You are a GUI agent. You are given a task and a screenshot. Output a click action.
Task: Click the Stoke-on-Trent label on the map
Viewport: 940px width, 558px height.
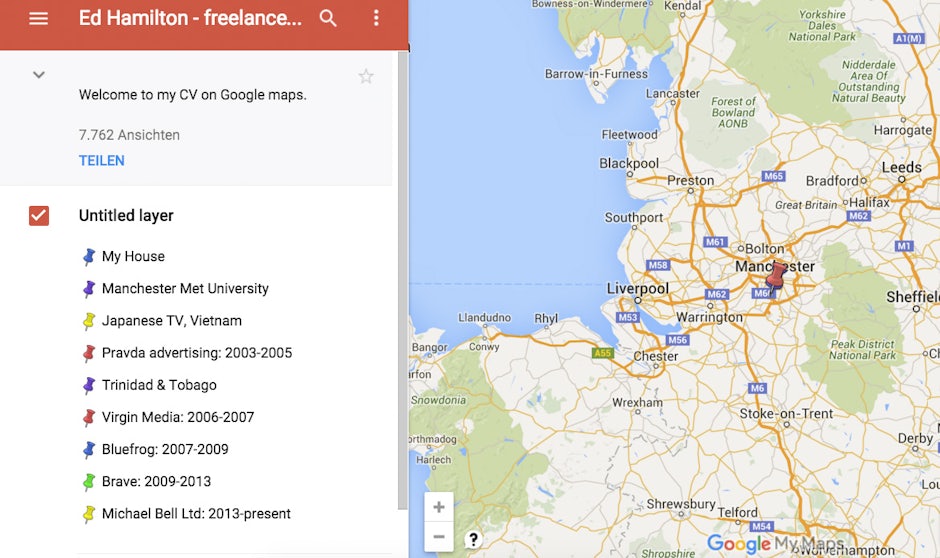tap(786, 414)
